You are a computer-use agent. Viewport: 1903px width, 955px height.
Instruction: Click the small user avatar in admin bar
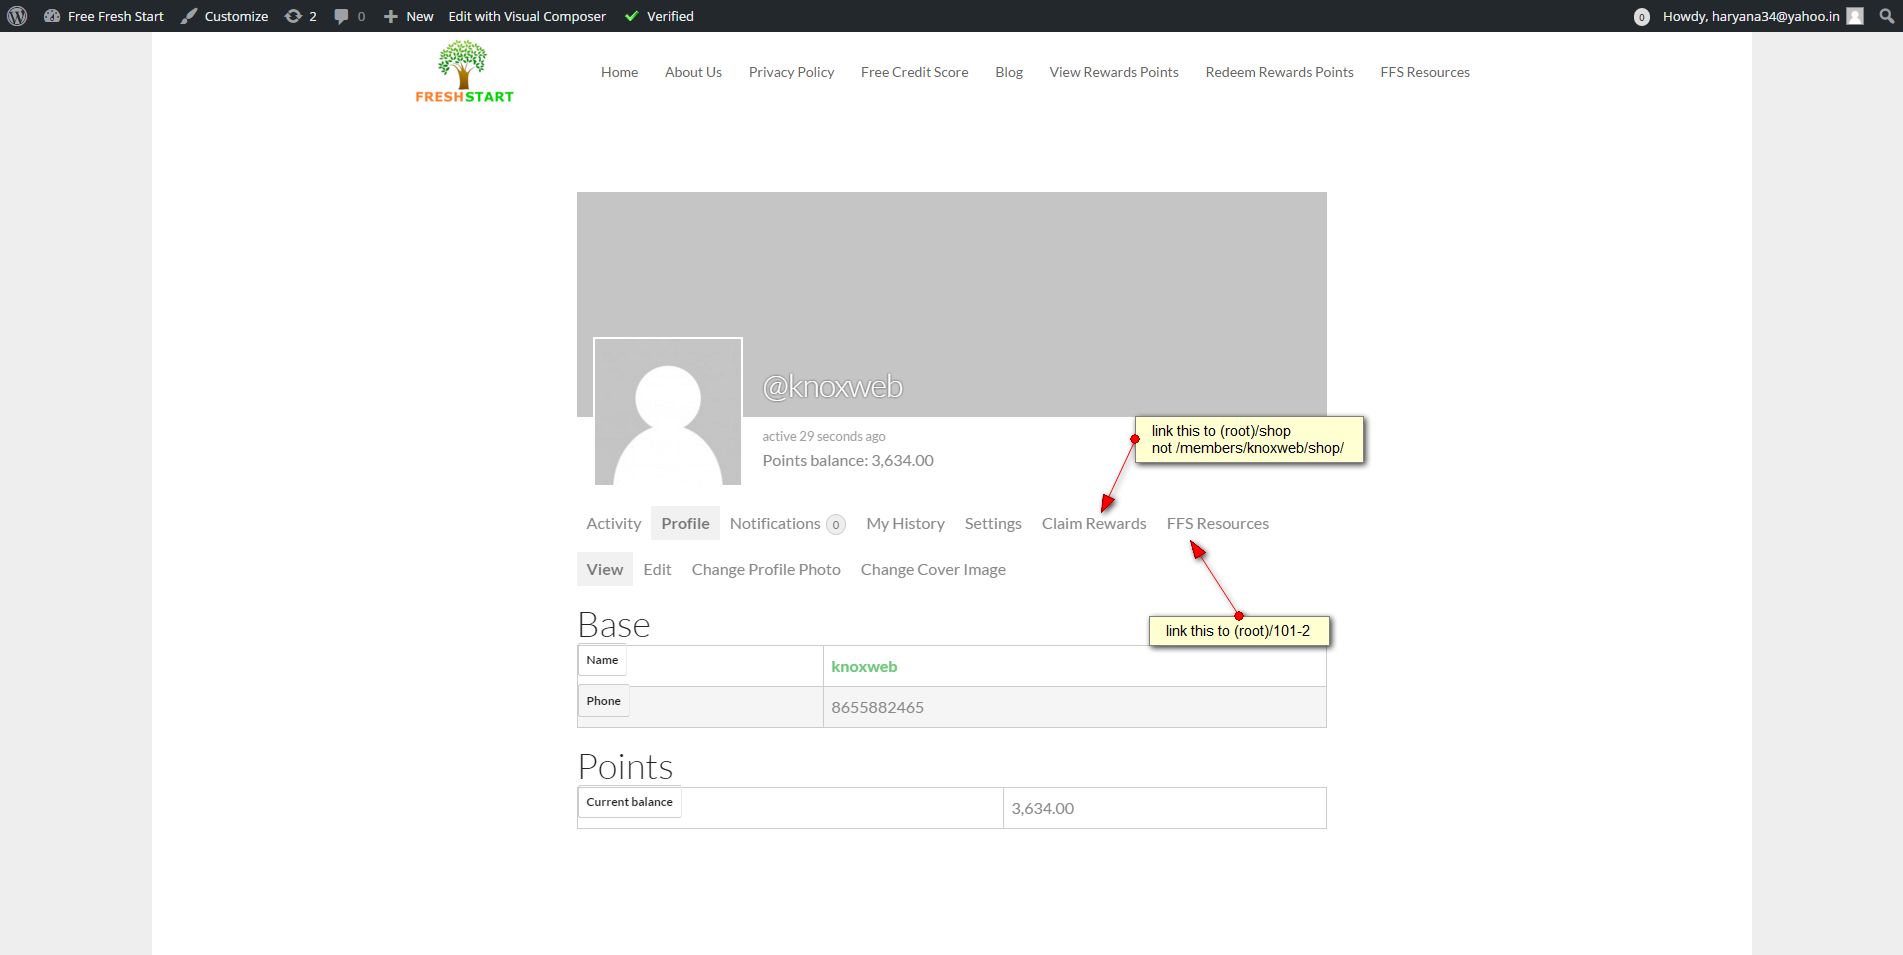click(x=1855, y=16)
